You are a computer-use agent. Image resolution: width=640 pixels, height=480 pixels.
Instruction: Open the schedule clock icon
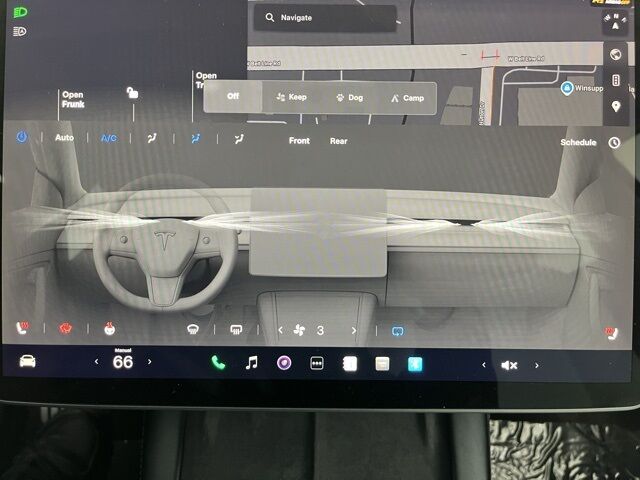[x=614, y=142]
